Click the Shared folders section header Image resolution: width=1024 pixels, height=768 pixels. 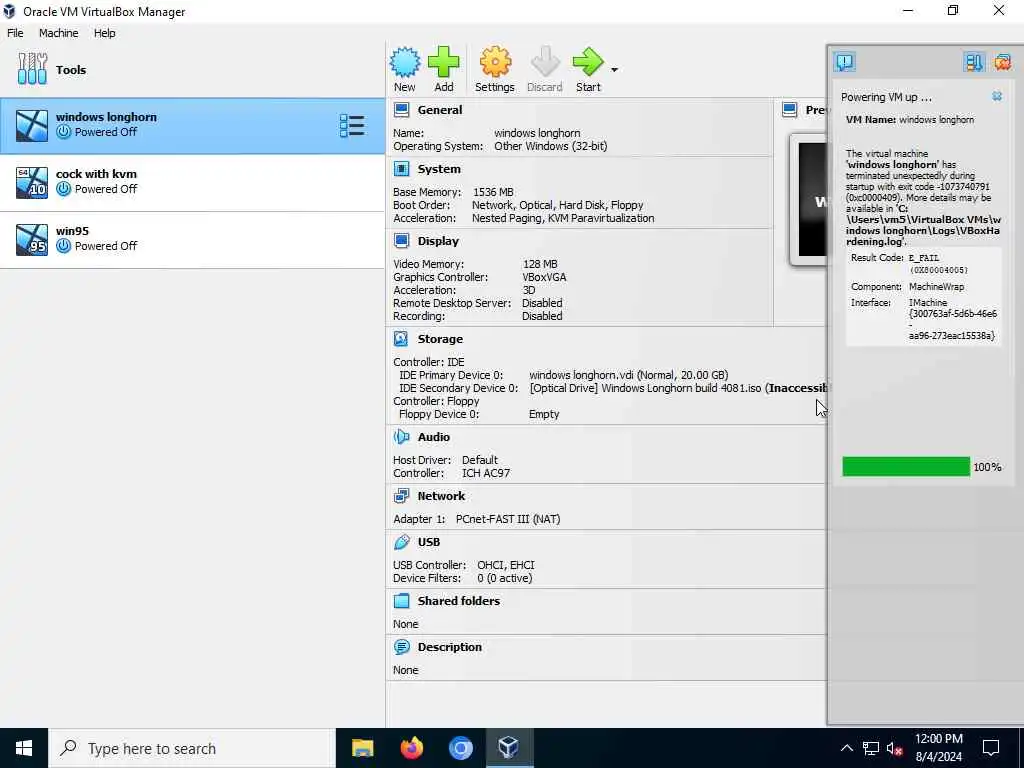click(458, 600)
